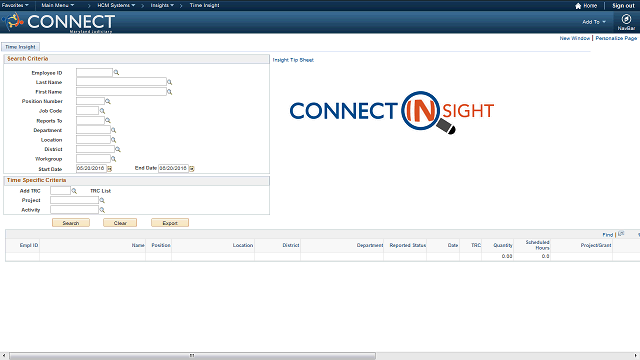Open the Activity lookup magnifier
This screenshot has height=360, width=640.
pyautogui.click(x=102, y=210)
